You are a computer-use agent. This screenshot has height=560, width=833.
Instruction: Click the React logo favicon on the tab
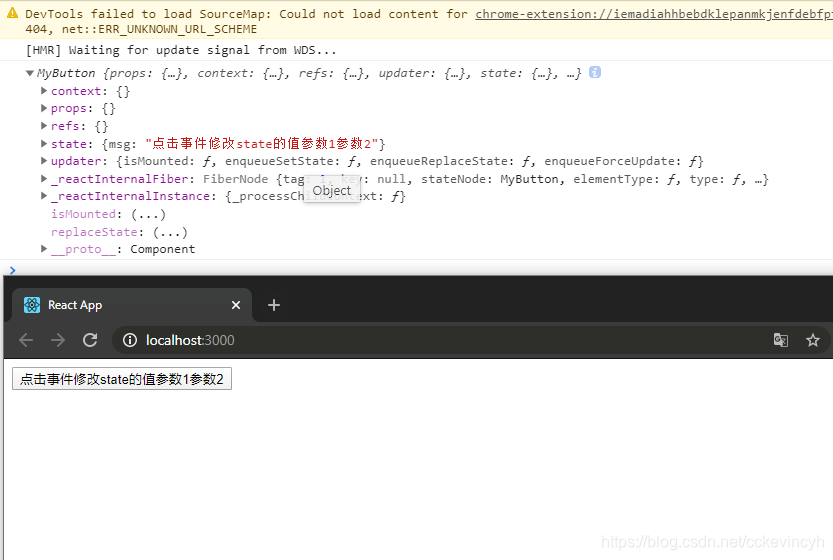pos(32,305)
